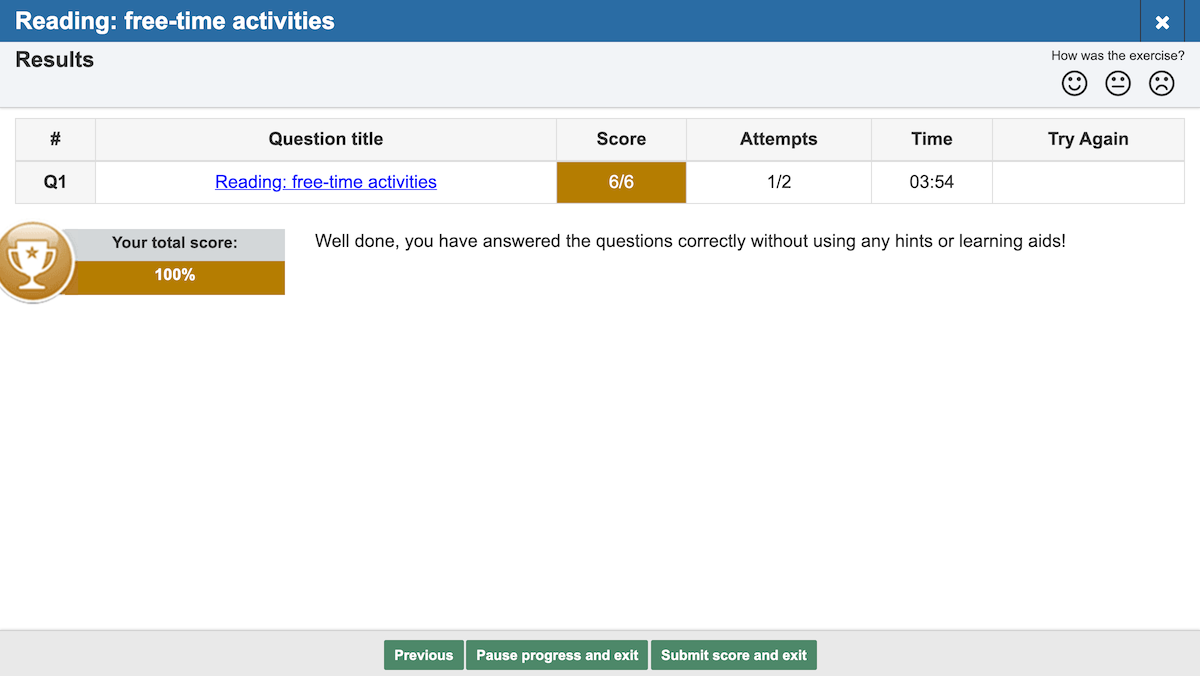The height and width of the screenshot is (676, 1200).
Task: Click the 'Try Again' column cell for Q1
Action: tap(1088, 182)
